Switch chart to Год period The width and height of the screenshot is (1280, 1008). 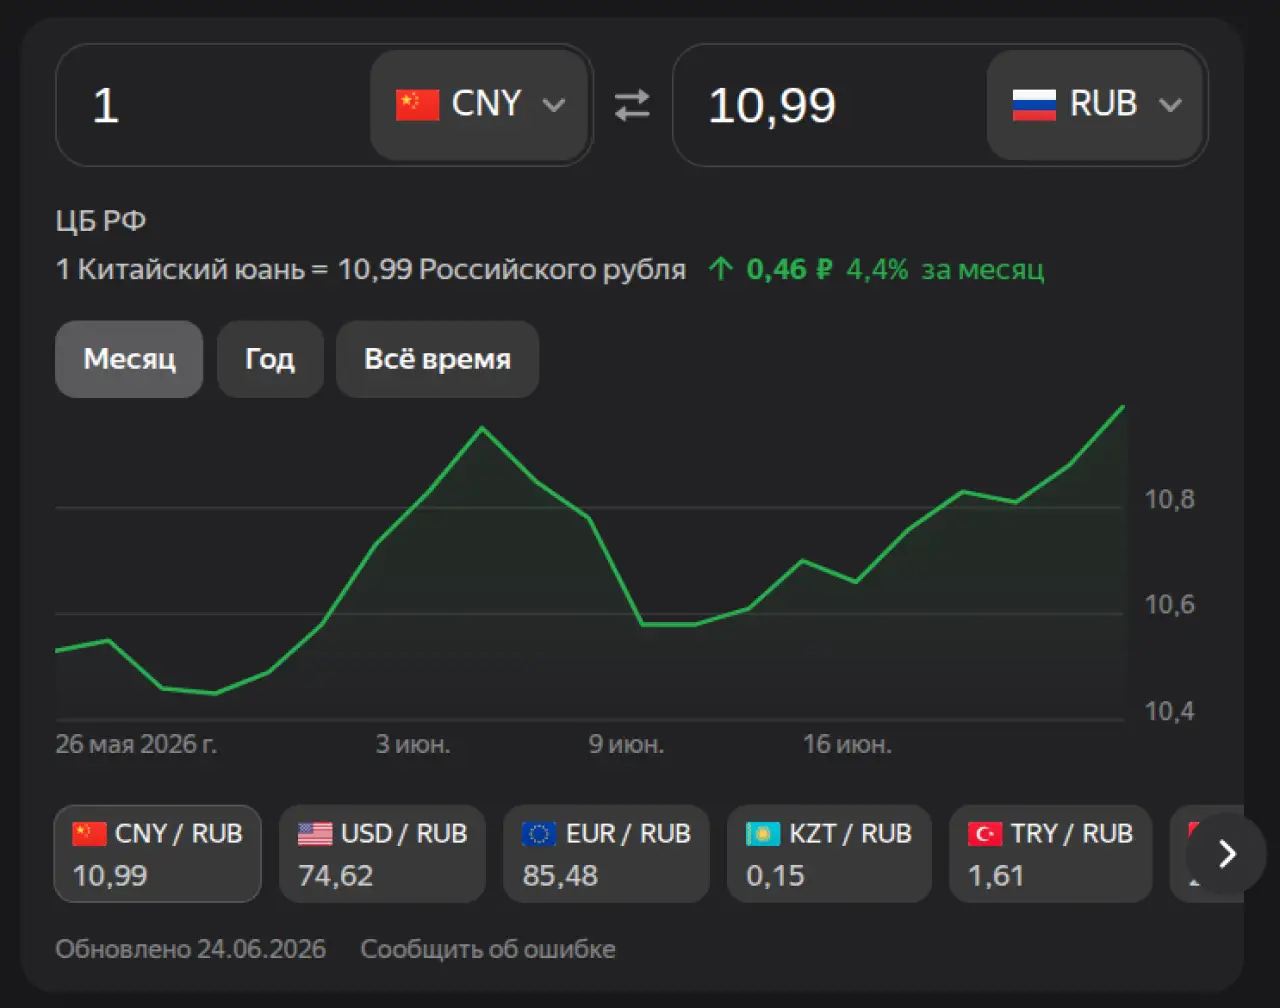click(270, 359)
